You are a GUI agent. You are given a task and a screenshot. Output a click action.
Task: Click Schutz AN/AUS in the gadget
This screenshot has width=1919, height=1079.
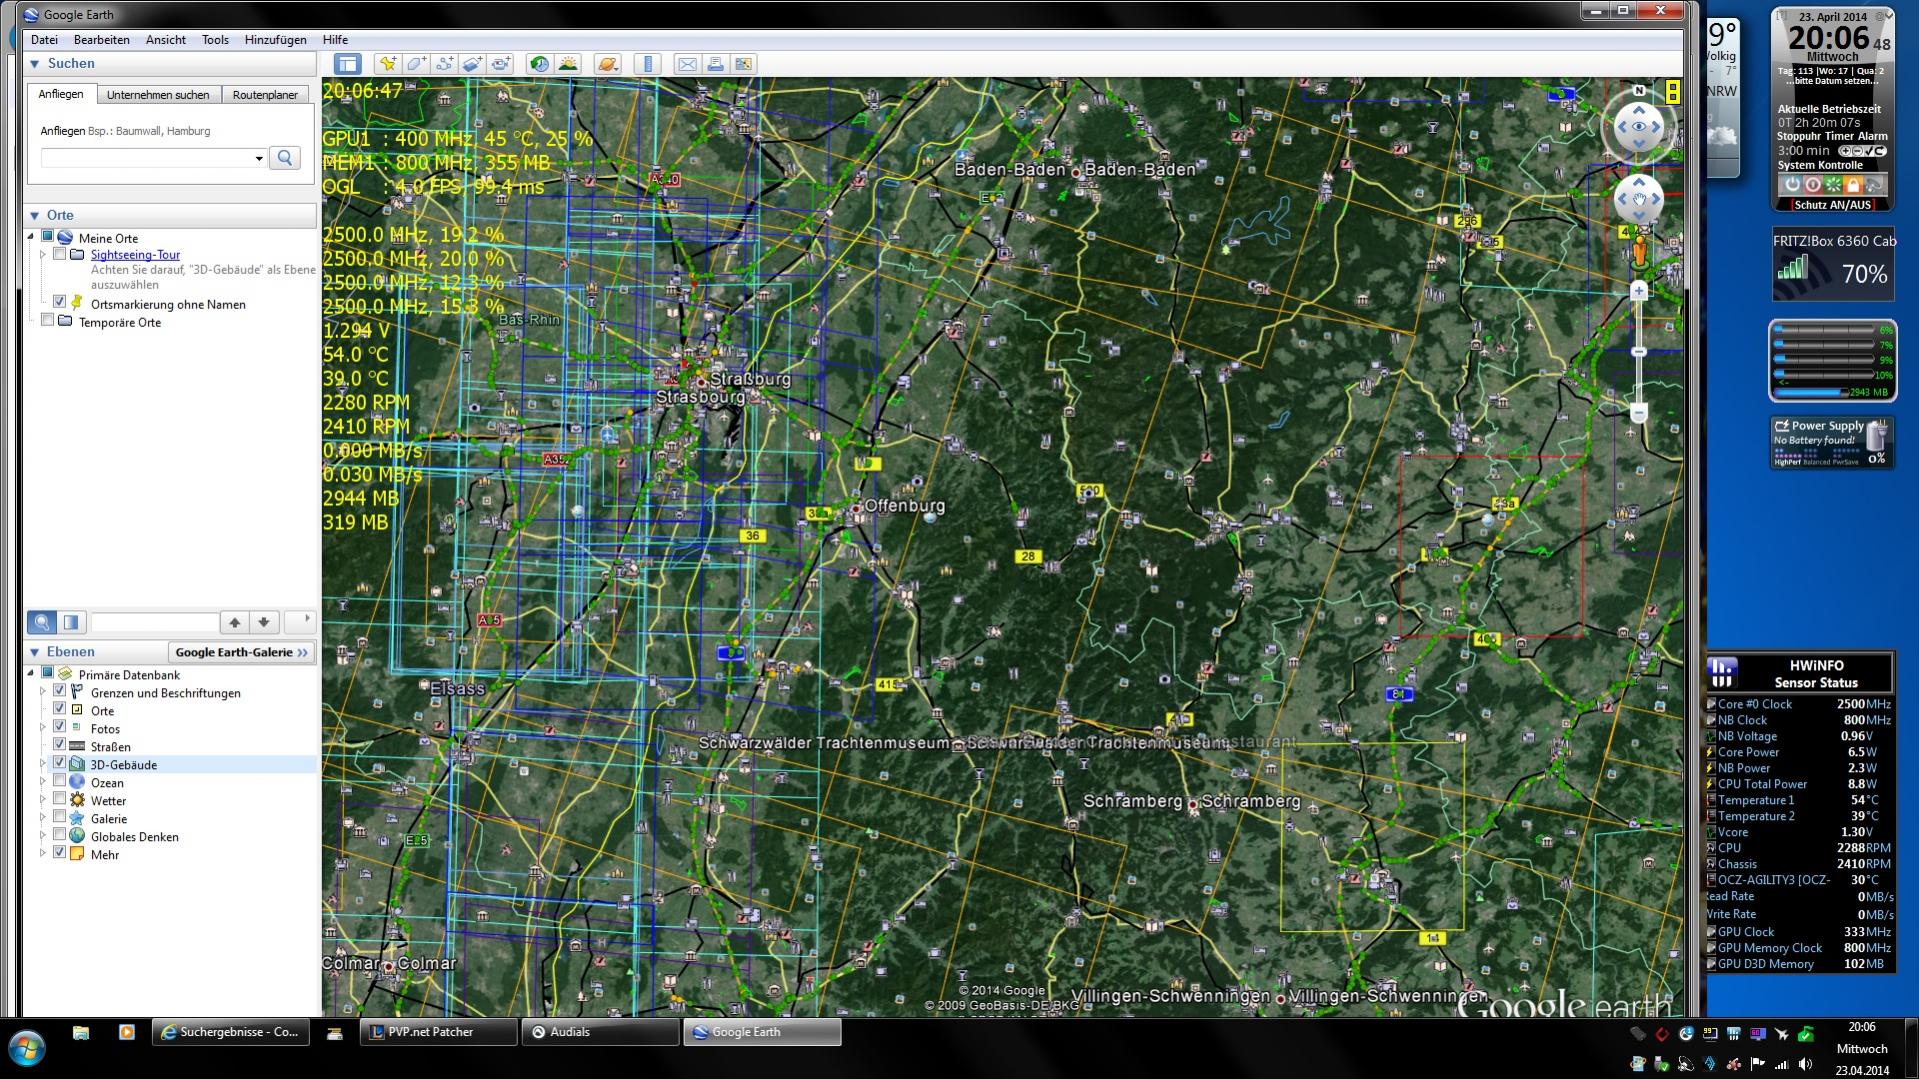point(1832,205)
